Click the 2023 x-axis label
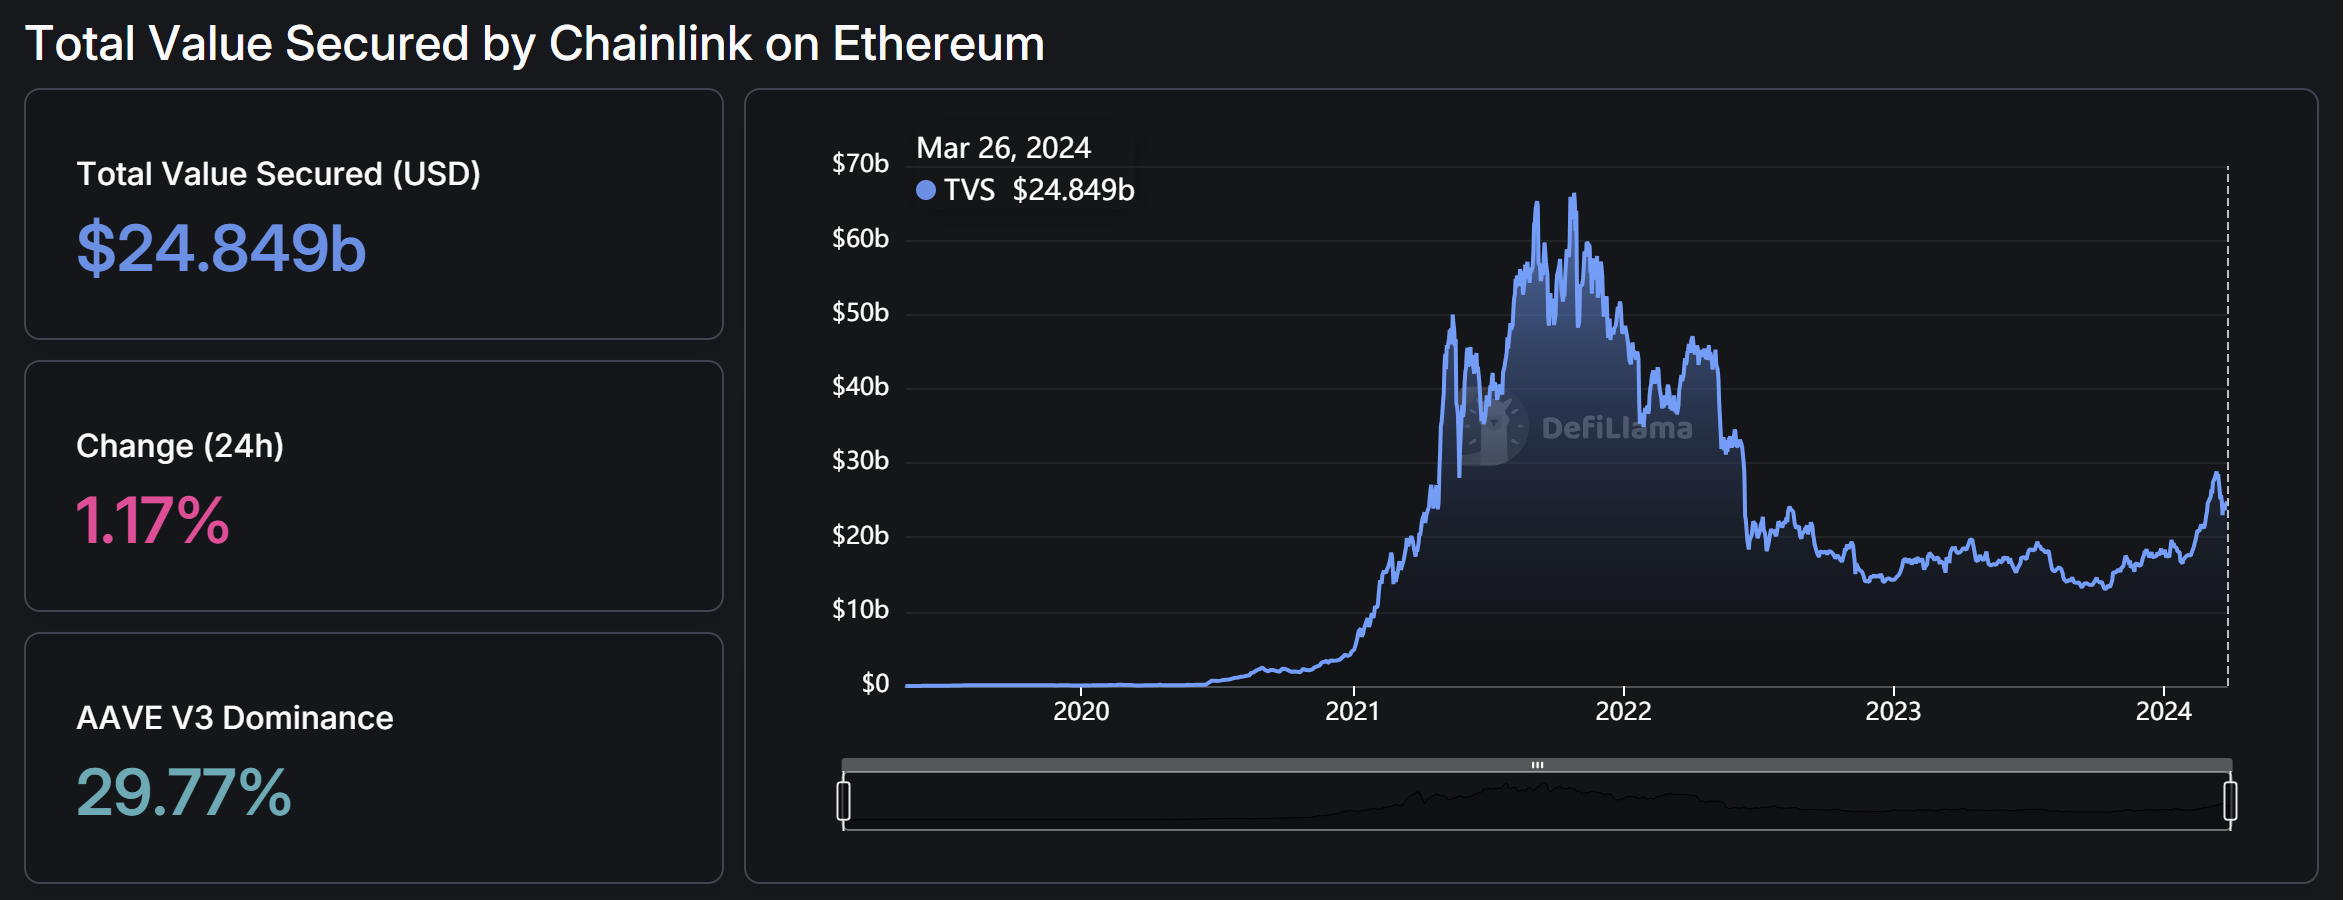2344x900 pixels. pos(1893,711)
